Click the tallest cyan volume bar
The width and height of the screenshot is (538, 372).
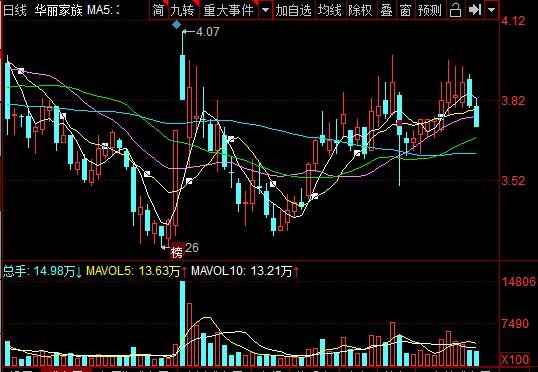[183, 324]
